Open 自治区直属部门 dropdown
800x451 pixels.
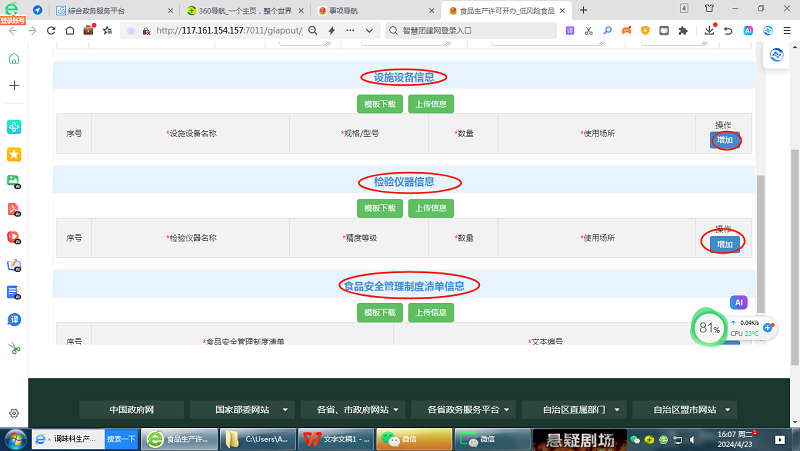pyautogui.click(x=574, y=409)
